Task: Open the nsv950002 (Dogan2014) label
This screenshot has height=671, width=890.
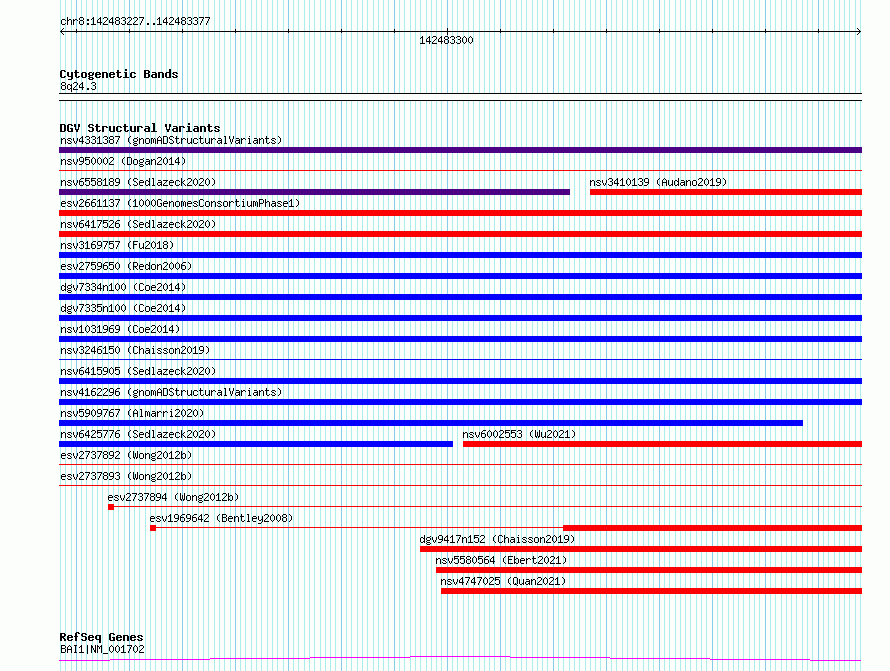Action: click(x=123, y=161)
